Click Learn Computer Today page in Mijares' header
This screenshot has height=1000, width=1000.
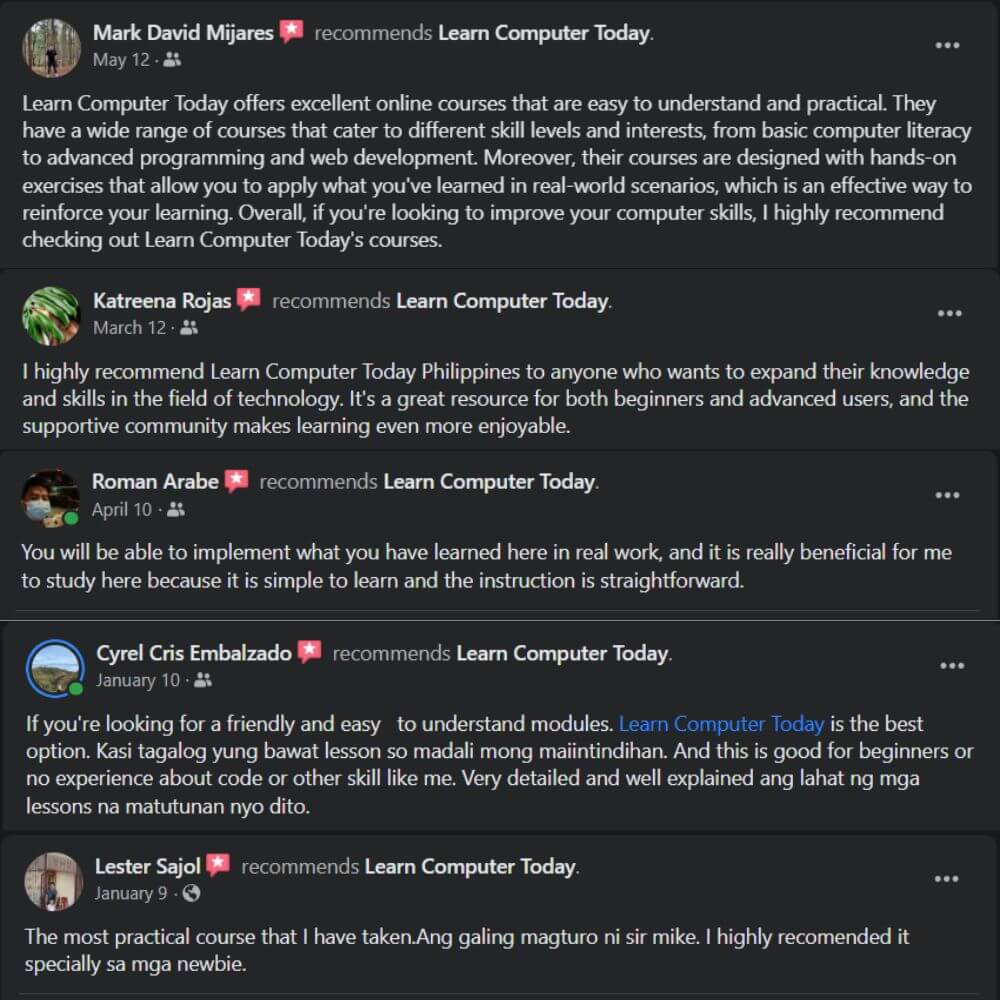[544, 33]
